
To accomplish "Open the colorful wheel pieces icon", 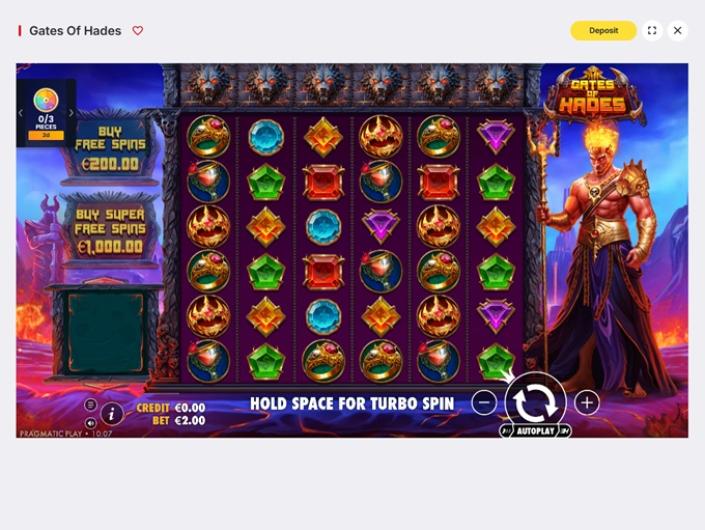I will pyautogui.click(x=46, y=100).
